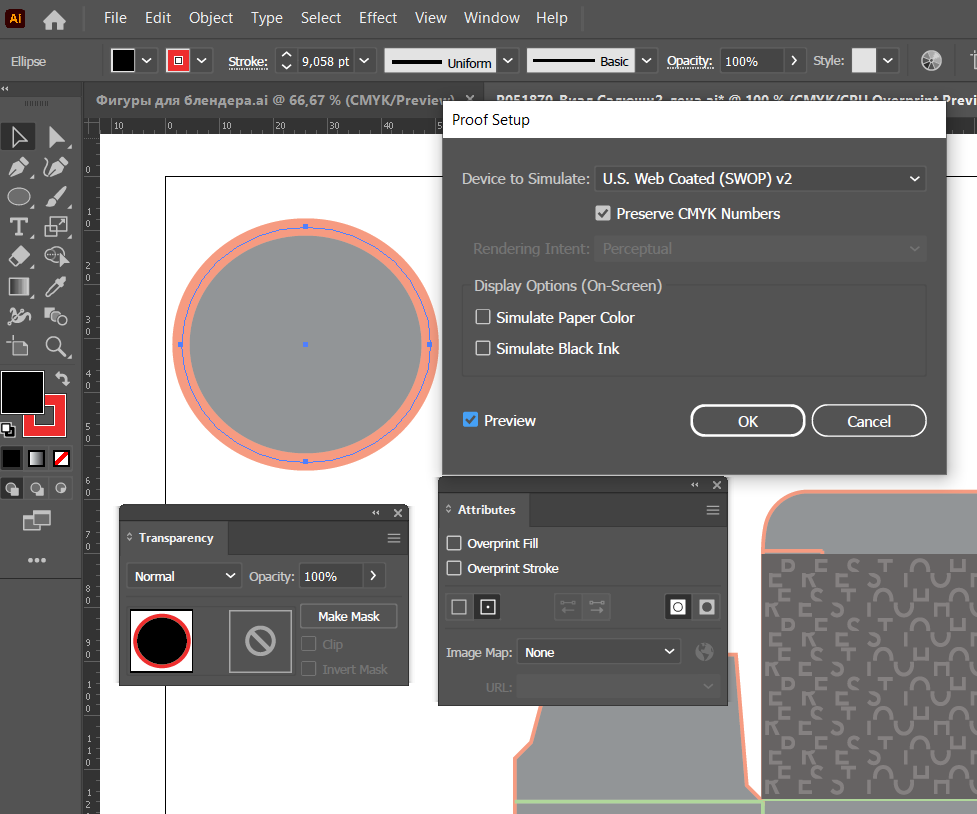Viewport: 977px width, 814px height.
Task: Open the Effect menu
Action: tap(378, 18)
